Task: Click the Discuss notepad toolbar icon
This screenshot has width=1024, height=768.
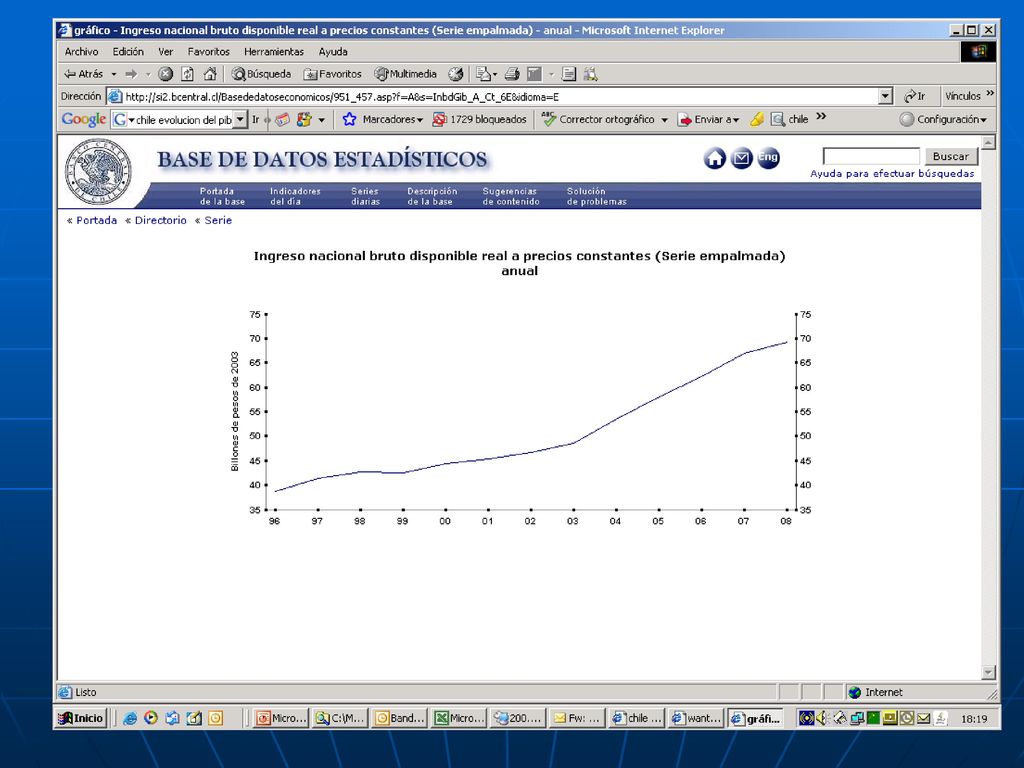Action: pos(569,74)
